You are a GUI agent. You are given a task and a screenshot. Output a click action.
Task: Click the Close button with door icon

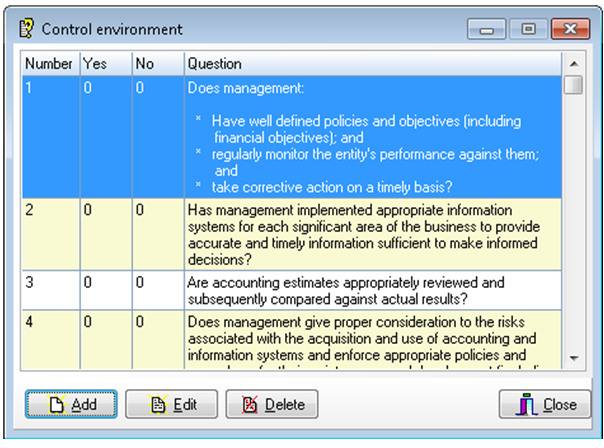545,404
